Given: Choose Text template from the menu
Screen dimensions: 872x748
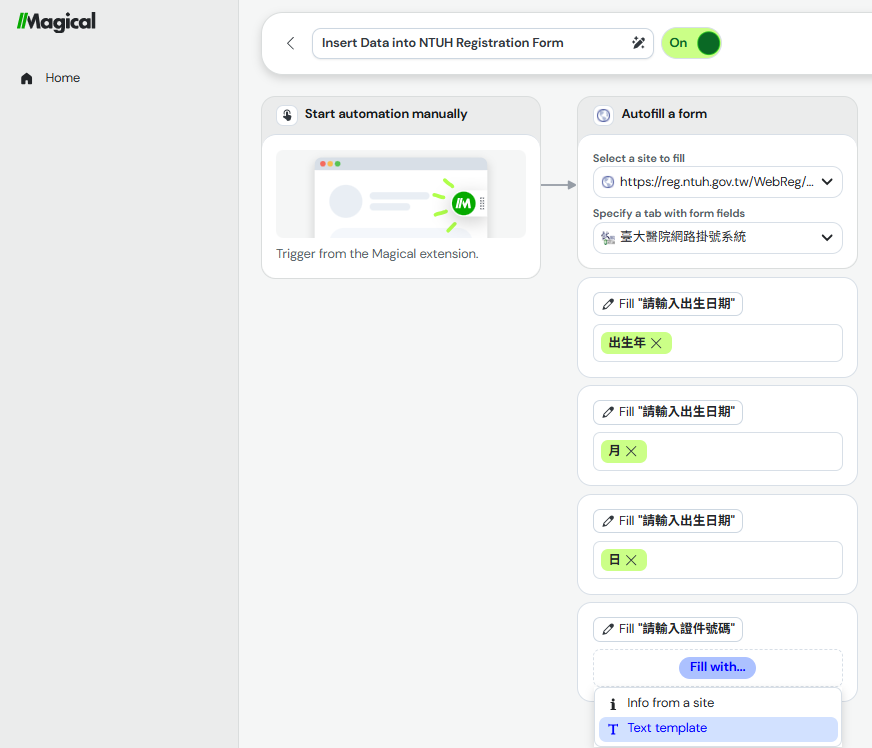Looking at the screenshot, I should (667, 729).
